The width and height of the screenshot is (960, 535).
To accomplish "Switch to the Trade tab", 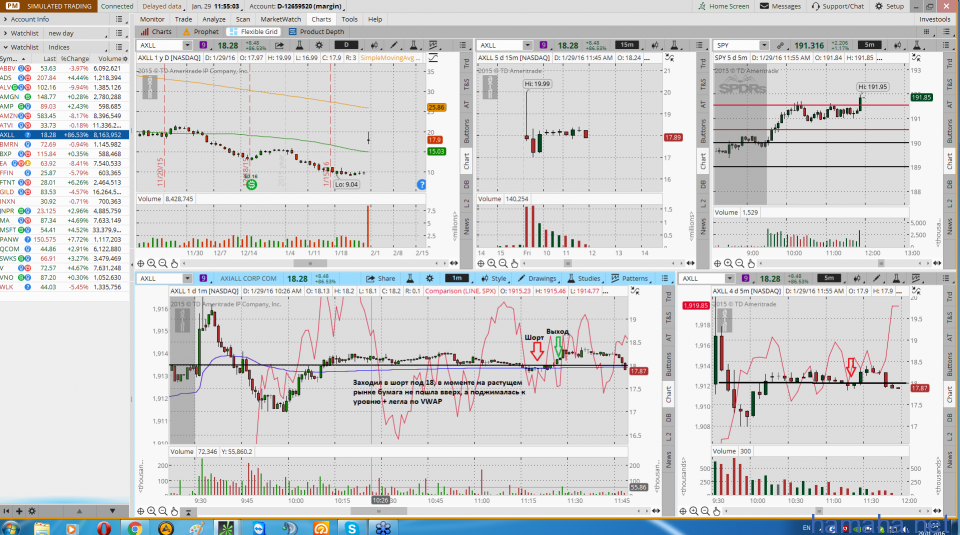I will tap(183, 20).
